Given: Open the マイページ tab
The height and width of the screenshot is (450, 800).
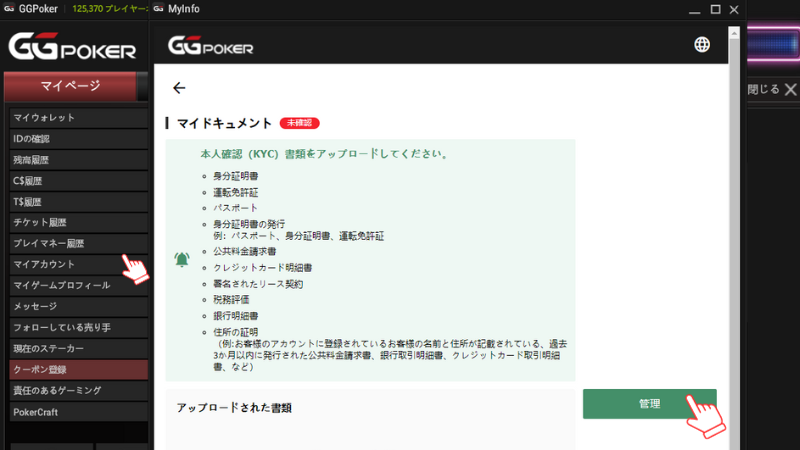Looking at the screenshot, I should click(70, 86).
